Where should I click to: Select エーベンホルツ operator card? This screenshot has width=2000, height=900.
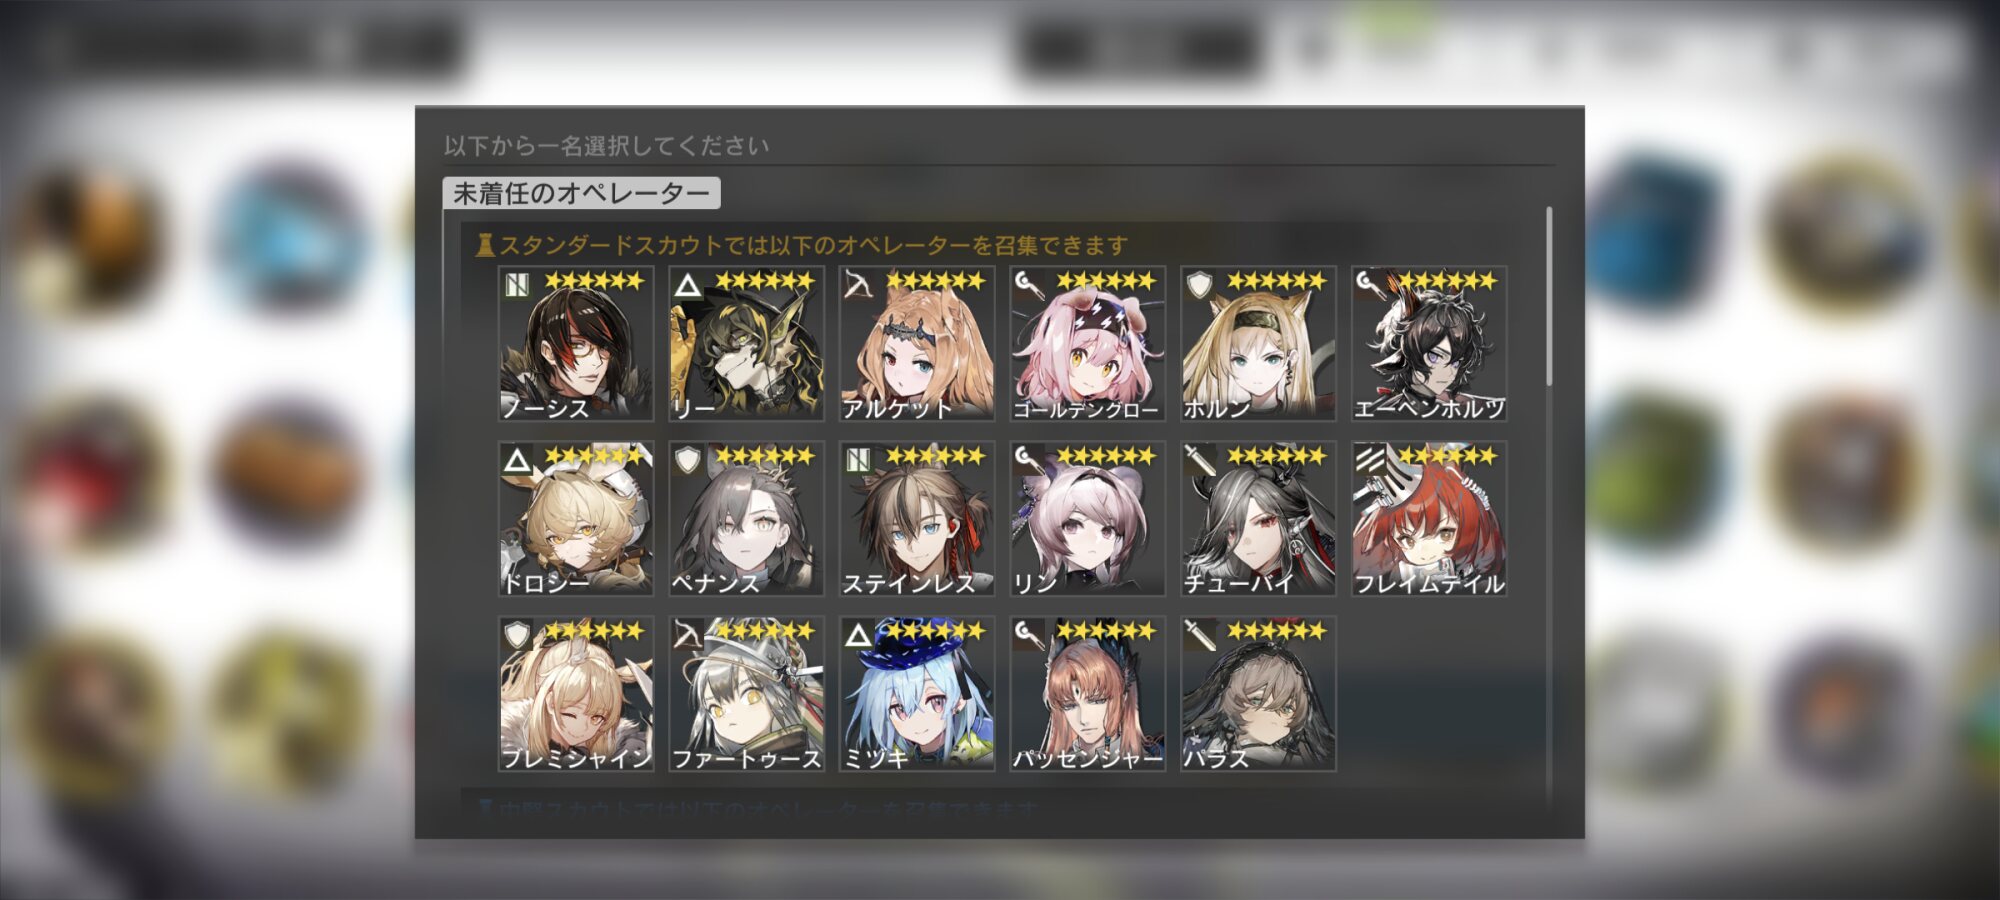pyautogui.click(x=1429, y=344)
